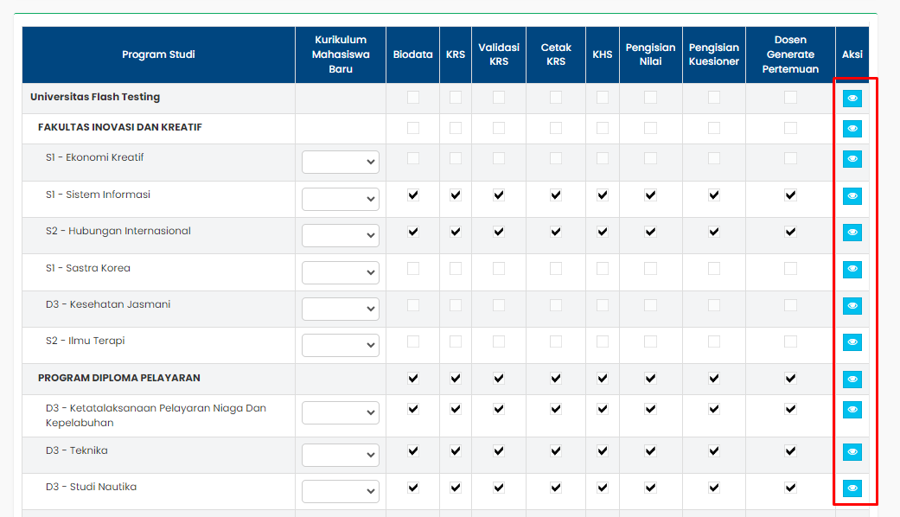
Task: View details of Fakultas Inovasi dan Kreatif
Action: pyautogui.click(x=852, y=128)
